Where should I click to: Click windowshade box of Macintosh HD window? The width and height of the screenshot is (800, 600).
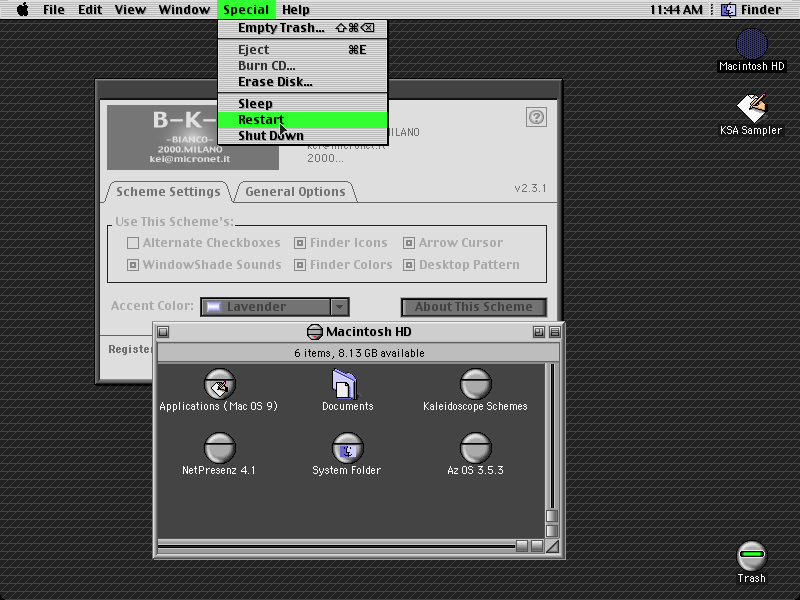555,332
